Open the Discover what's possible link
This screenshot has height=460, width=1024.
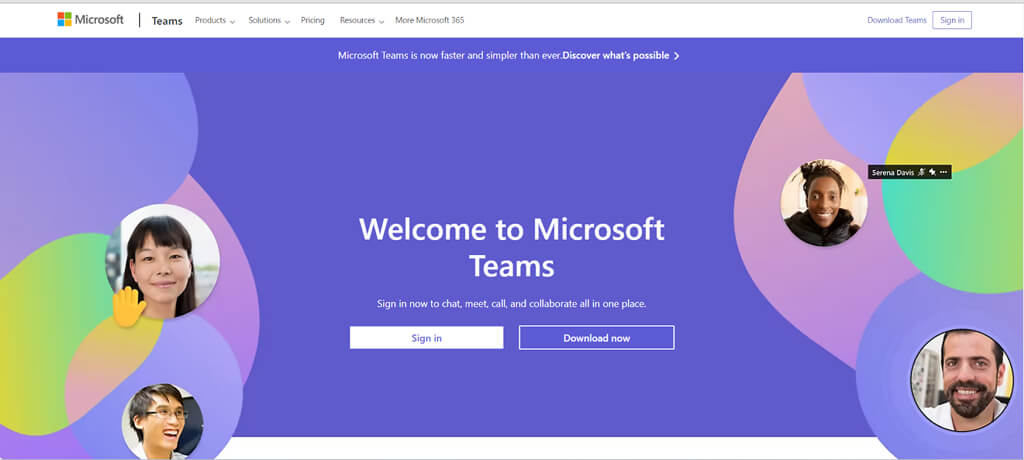click(616, 56)
